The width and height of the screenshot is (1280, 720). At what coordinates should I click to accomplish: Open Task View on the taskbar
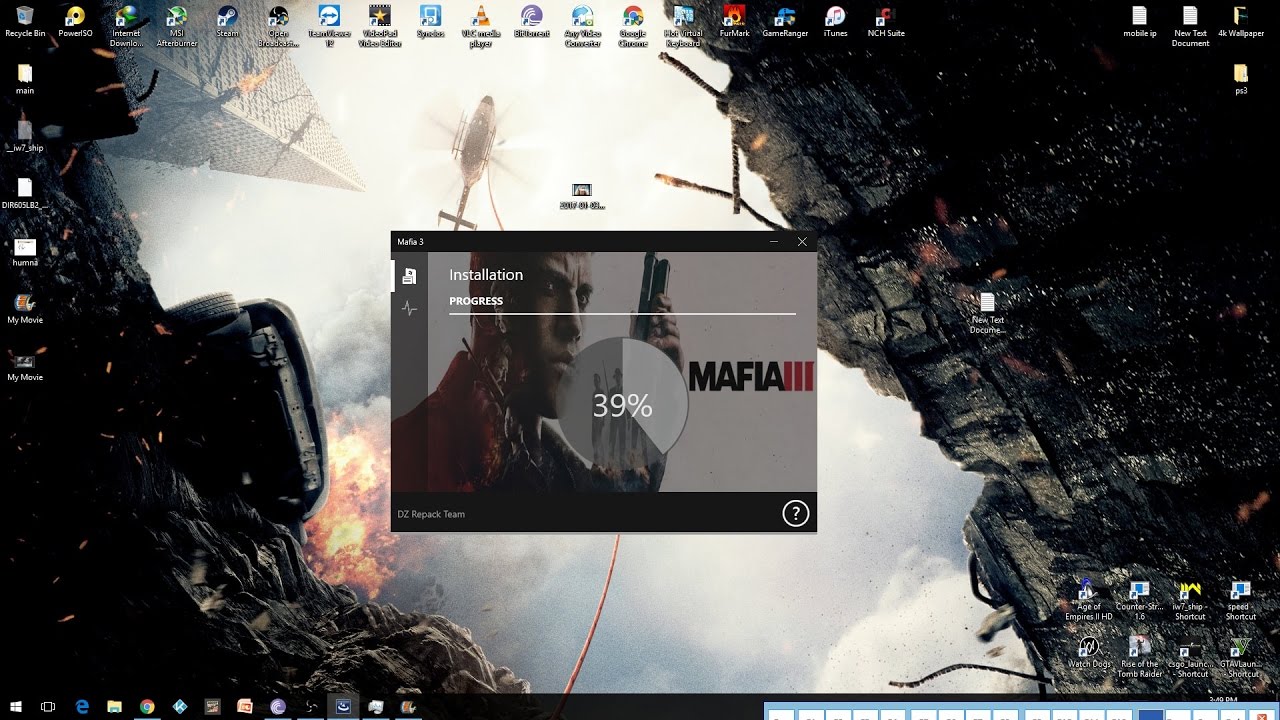click(x=48, y=706)
